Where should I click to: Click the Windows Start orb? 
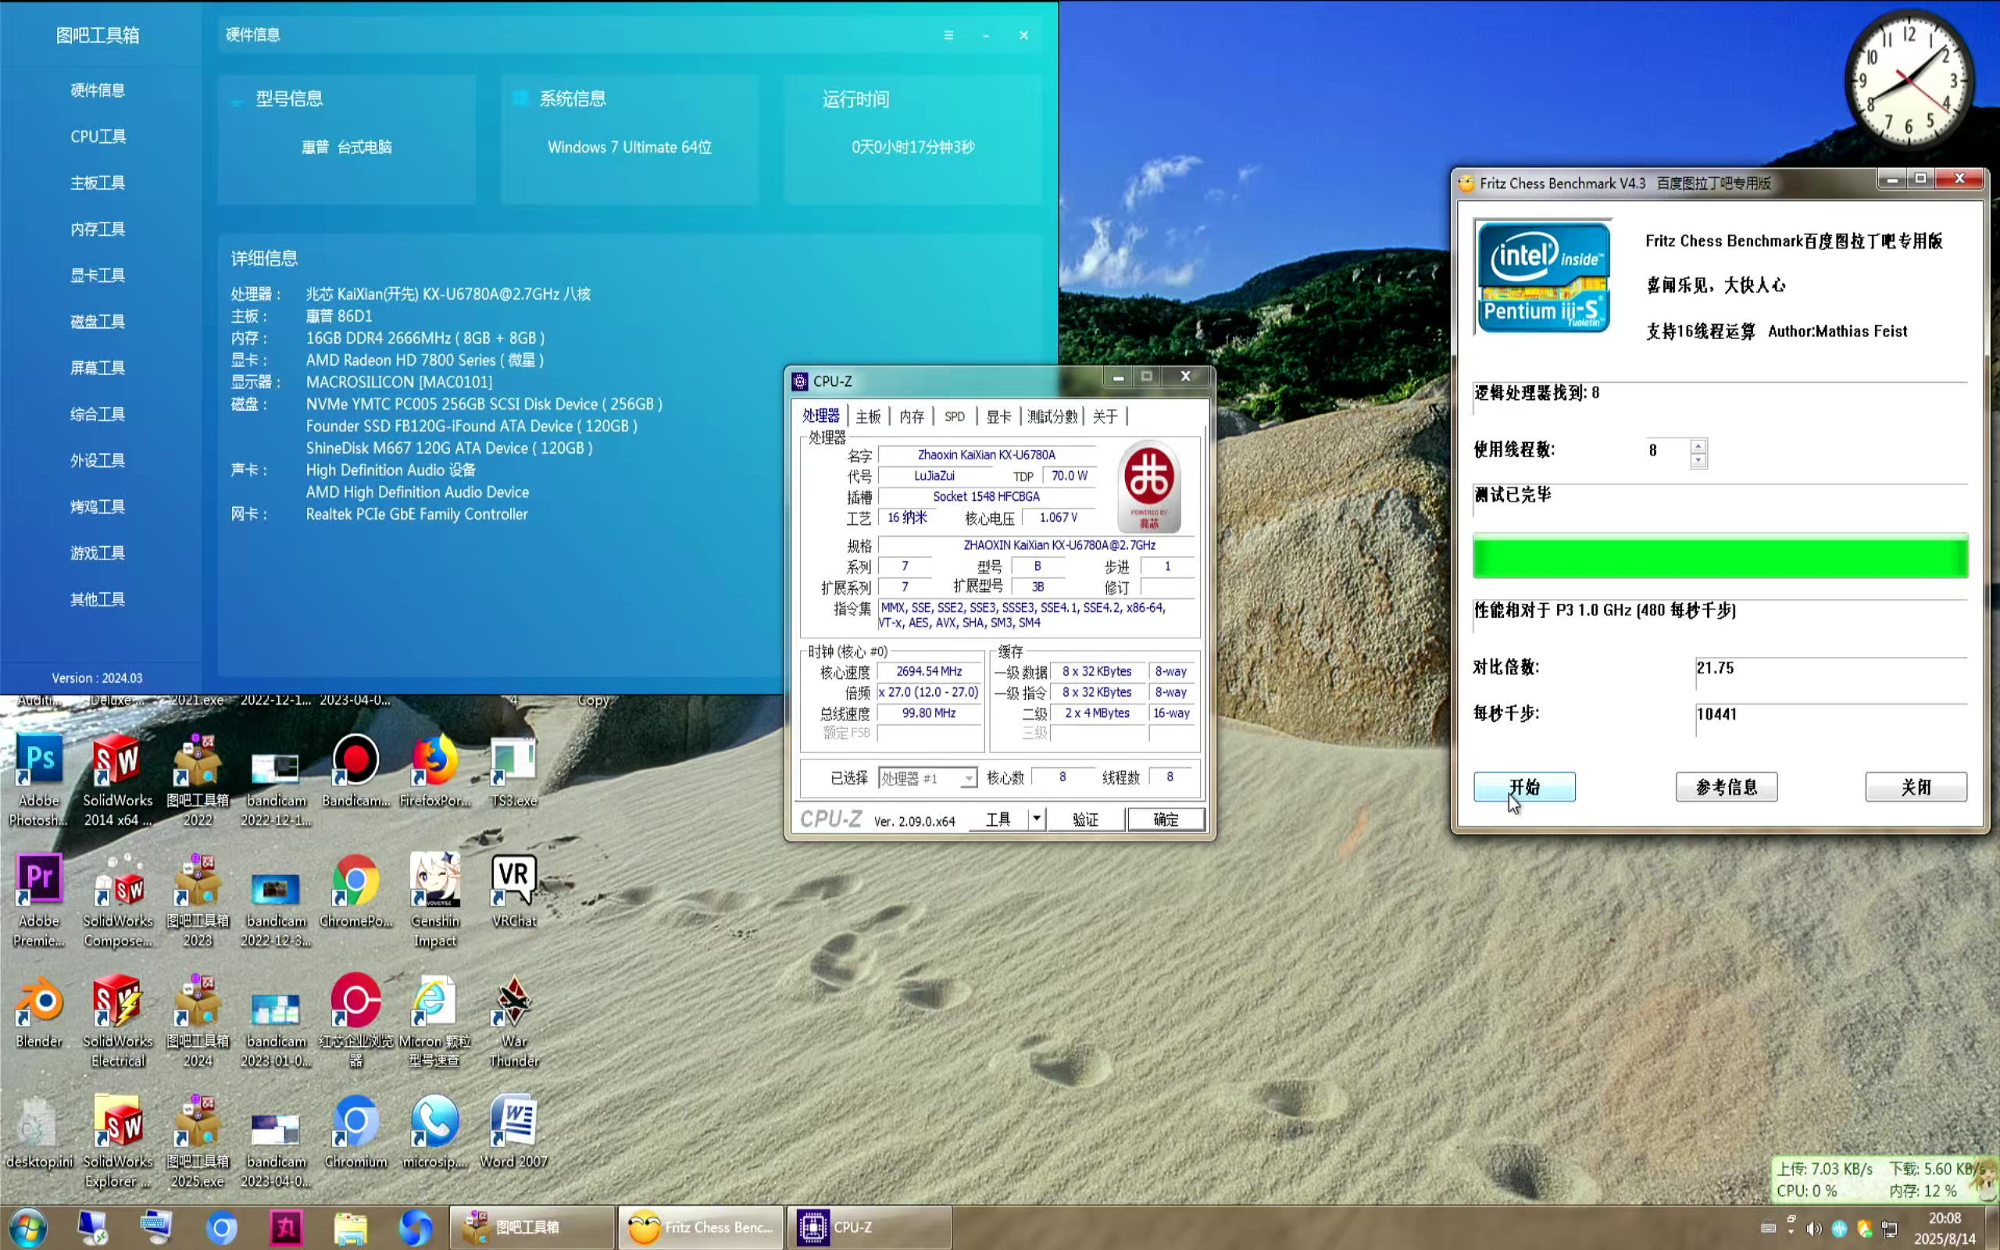27,1227
